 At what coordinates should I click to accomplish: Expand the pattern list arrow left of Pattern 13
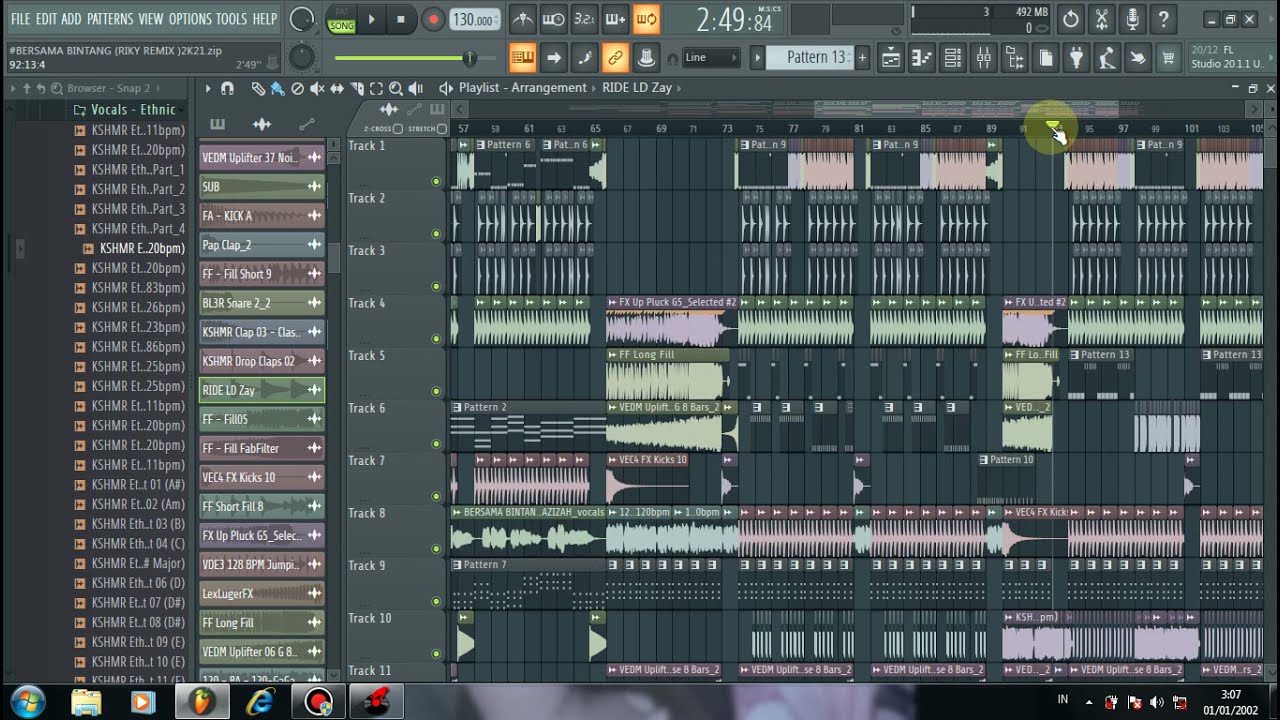click(x=758, y=58)
